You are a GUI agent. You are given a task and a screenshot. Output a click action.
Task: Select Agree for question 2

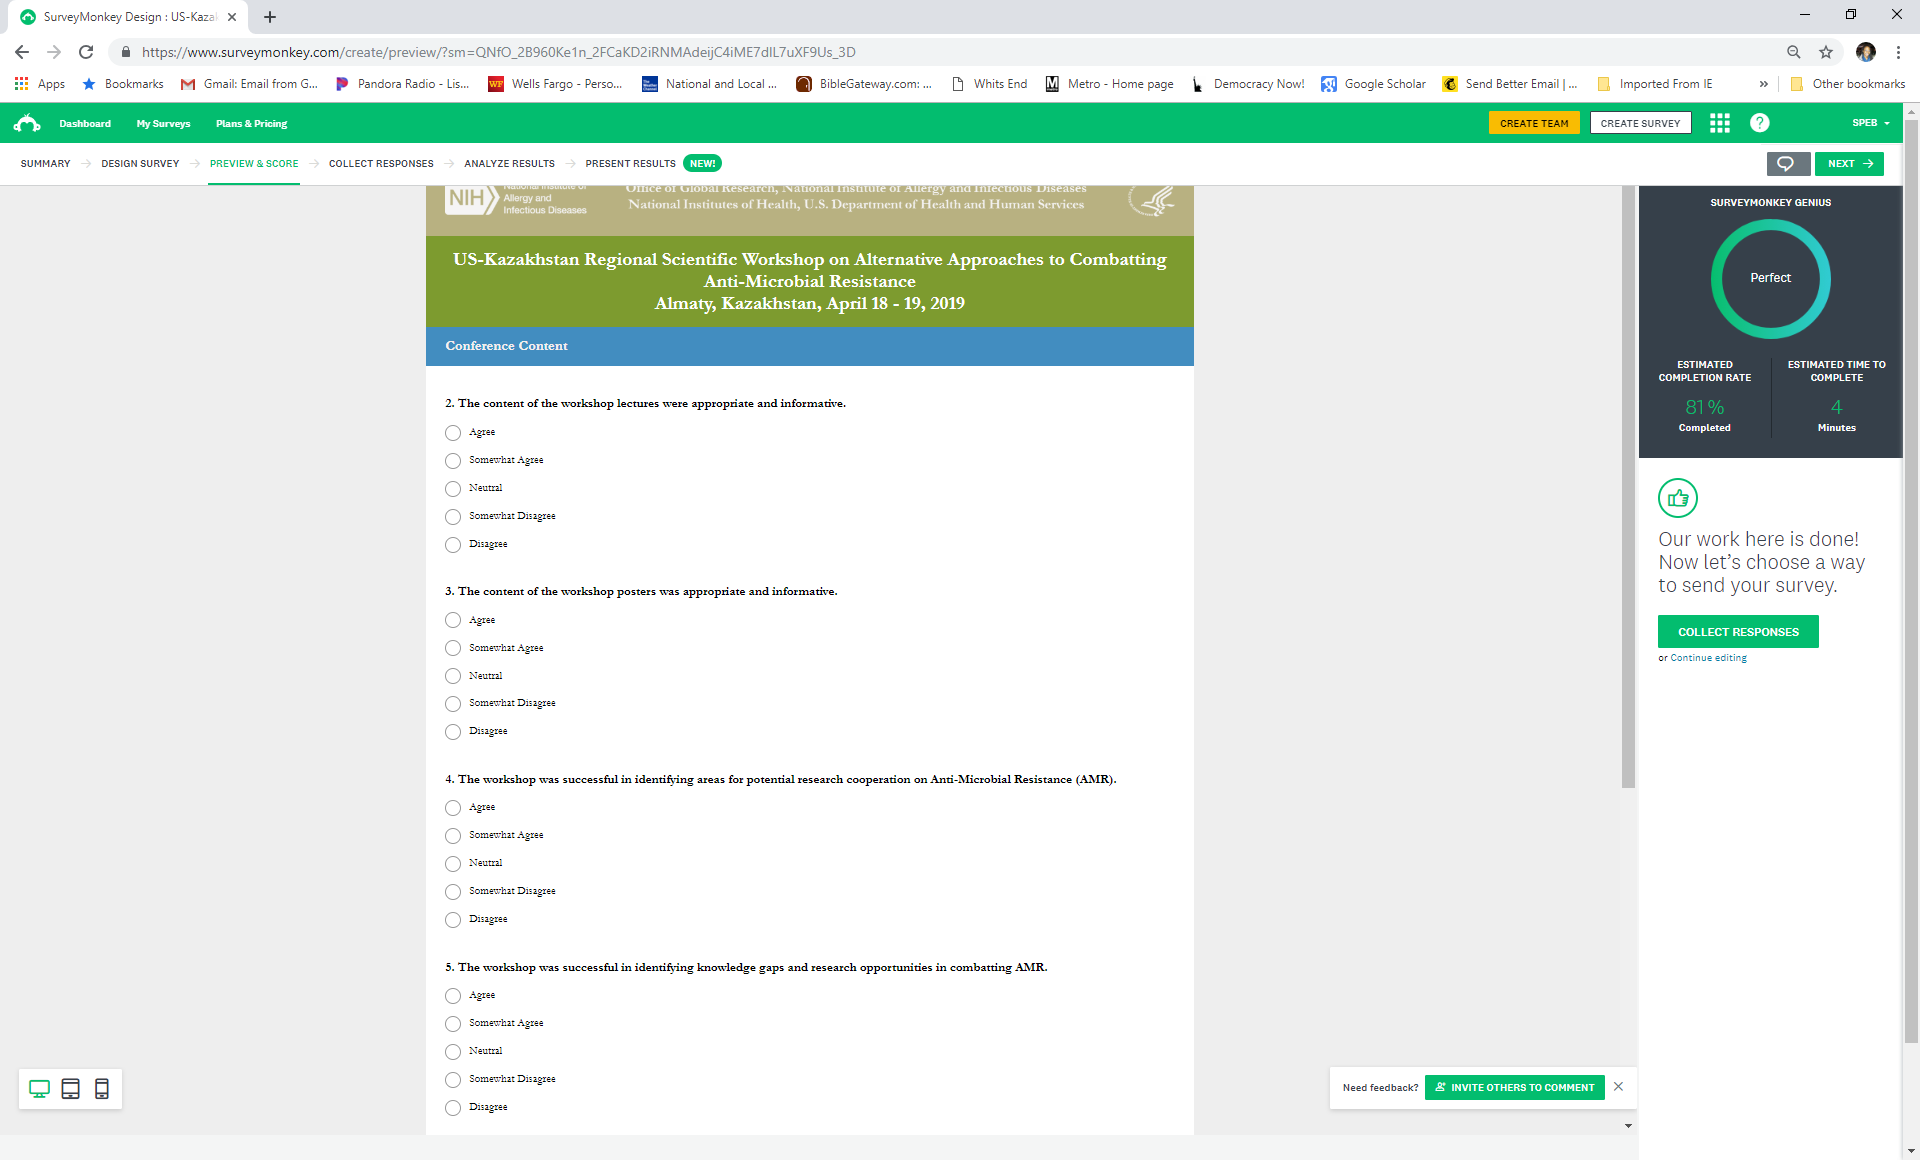point(453,433)
